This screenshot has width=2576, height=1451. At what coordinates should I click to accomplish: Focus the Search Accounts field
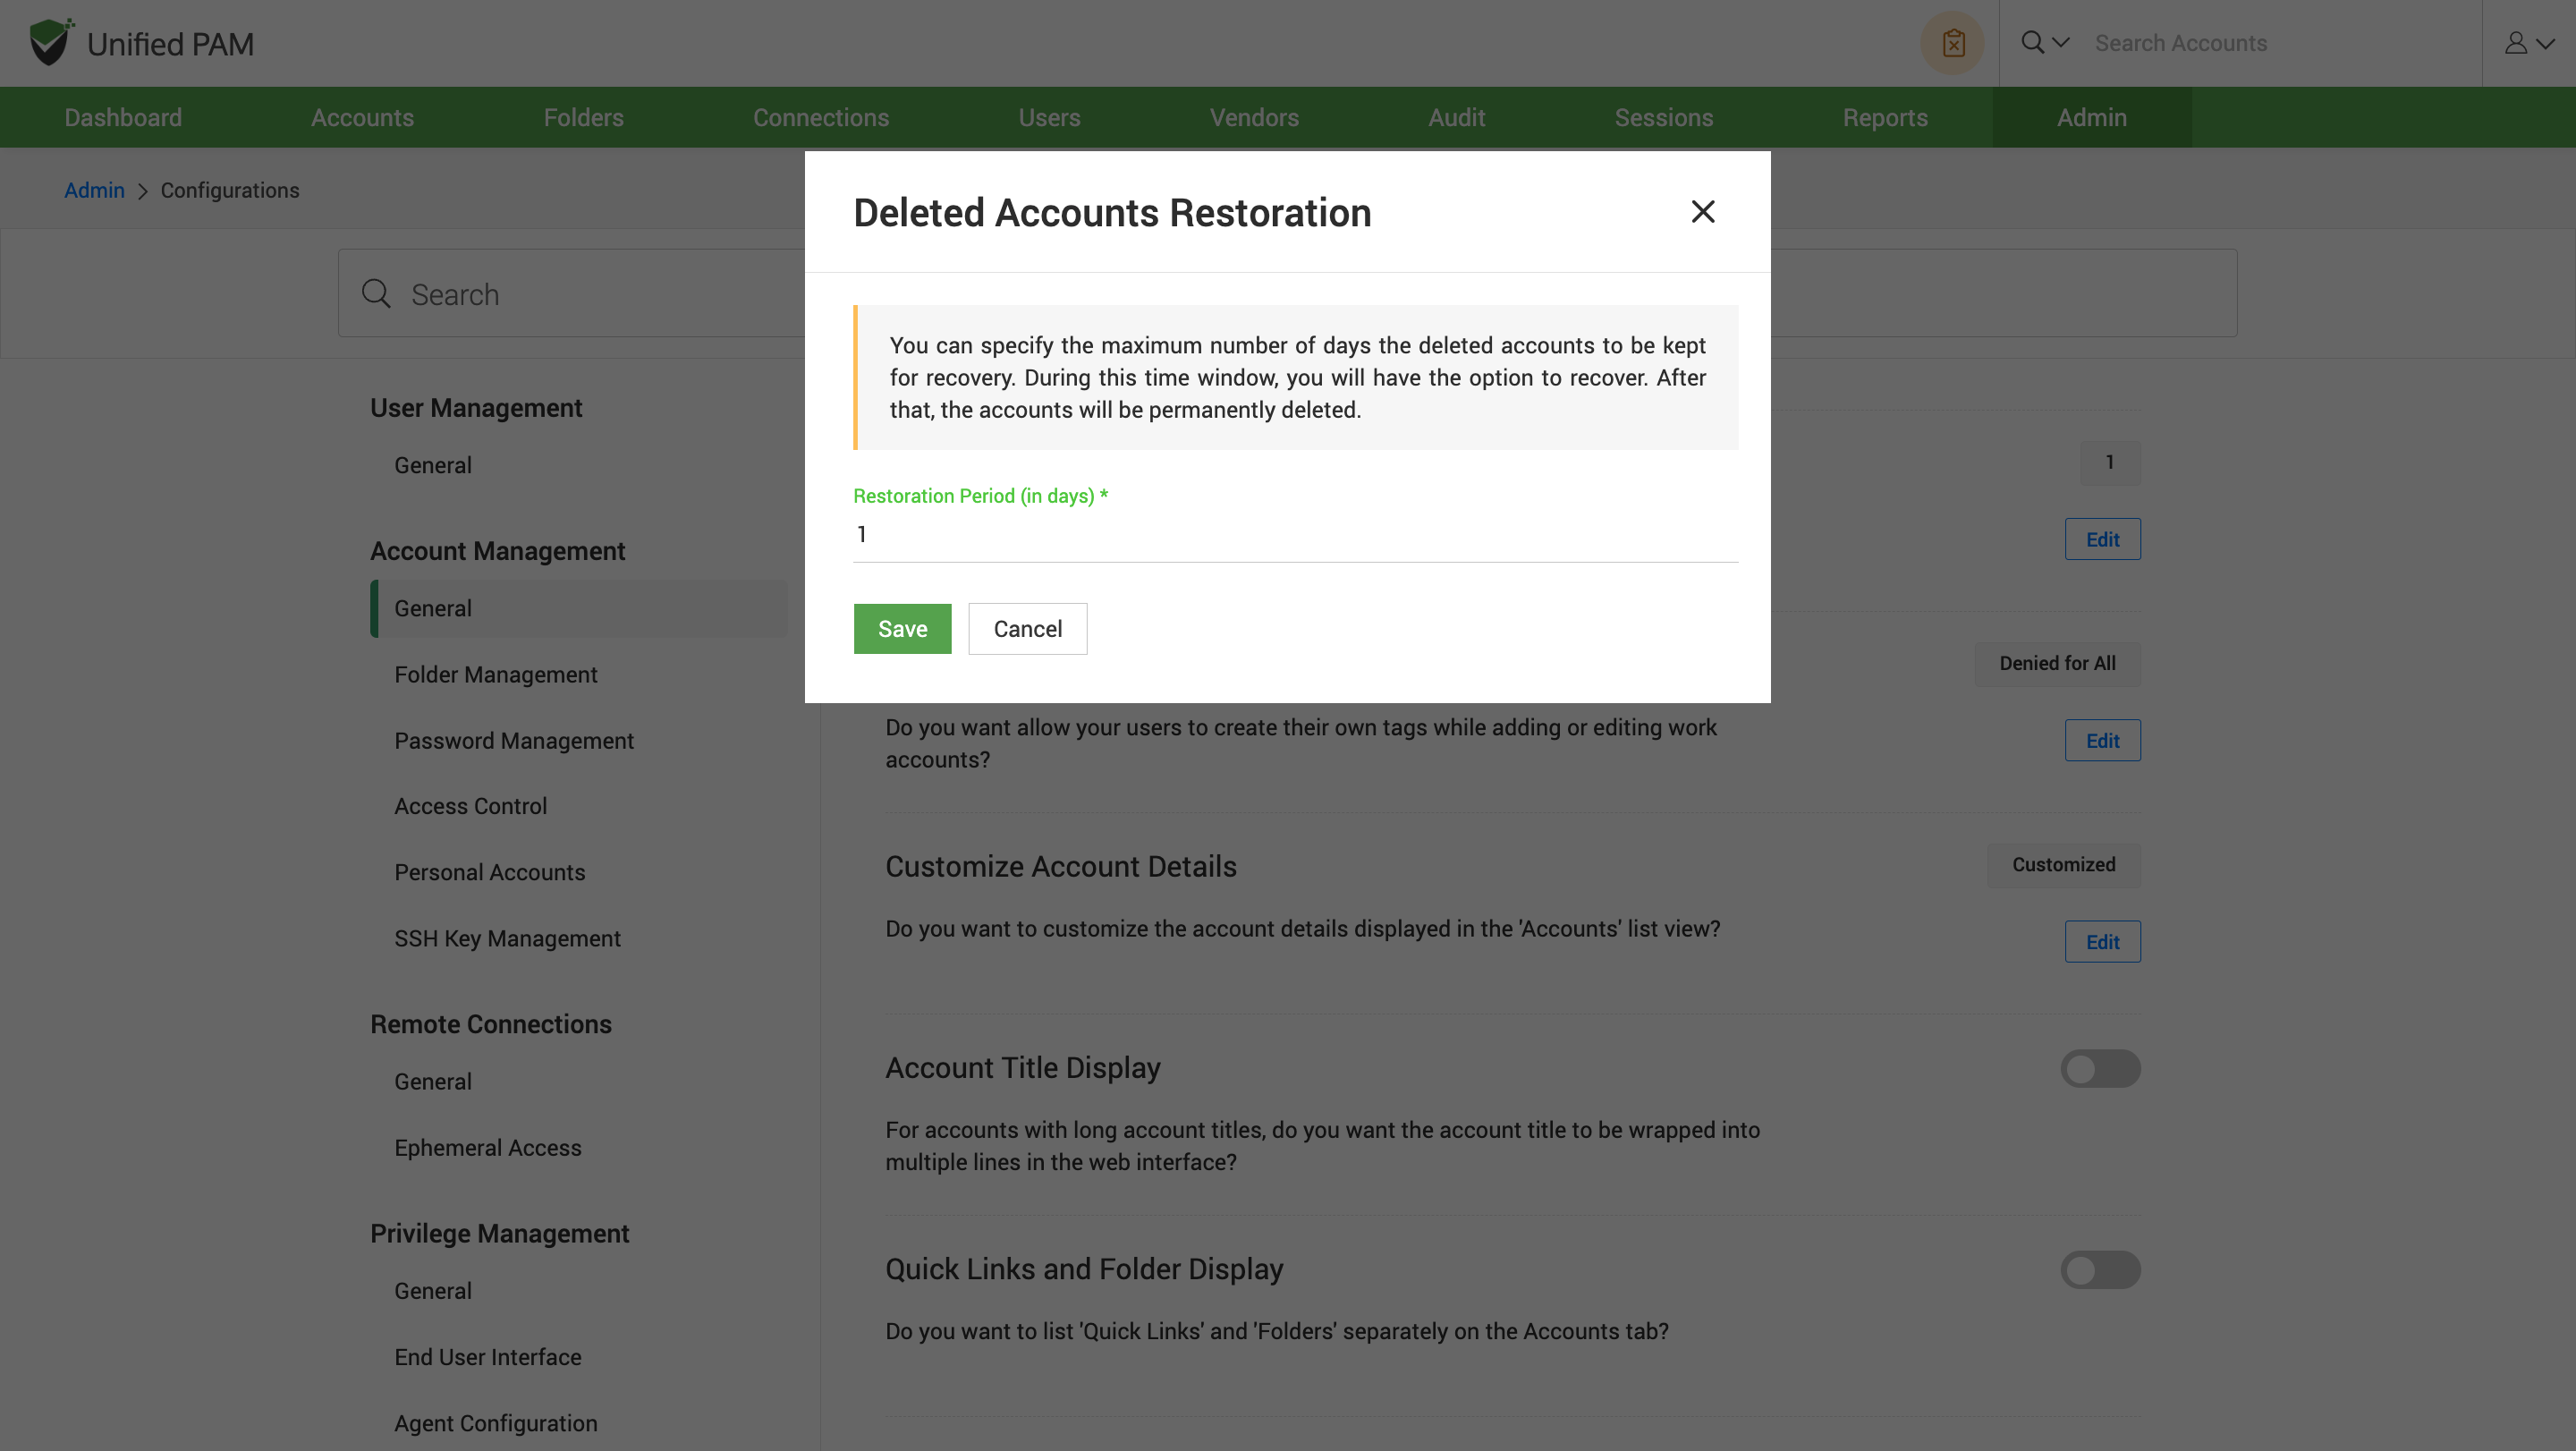click(2280, 43)
